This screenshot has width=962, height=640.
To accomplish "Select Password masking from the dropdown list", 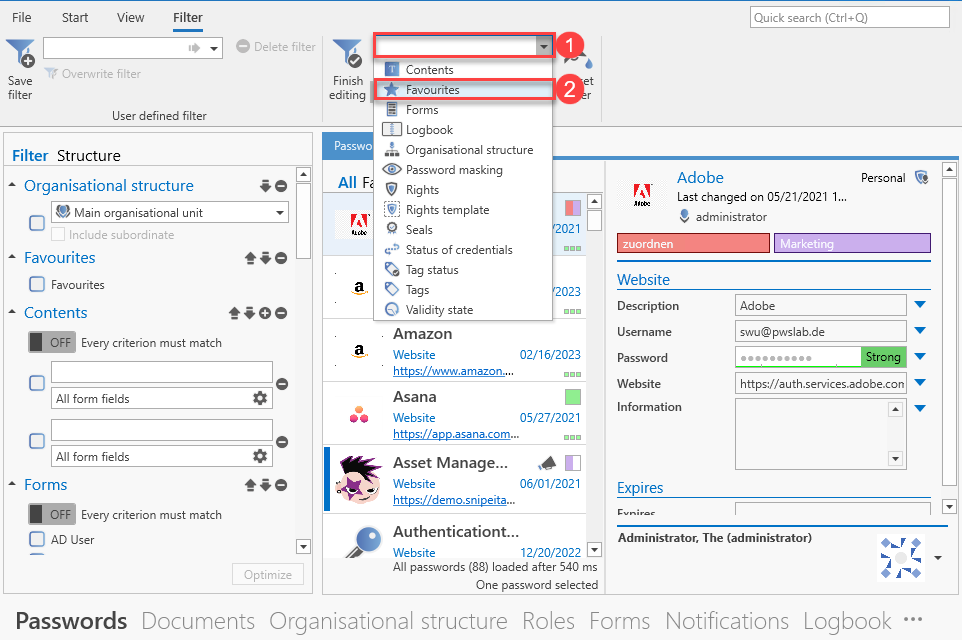I will [x=453, y=170].
